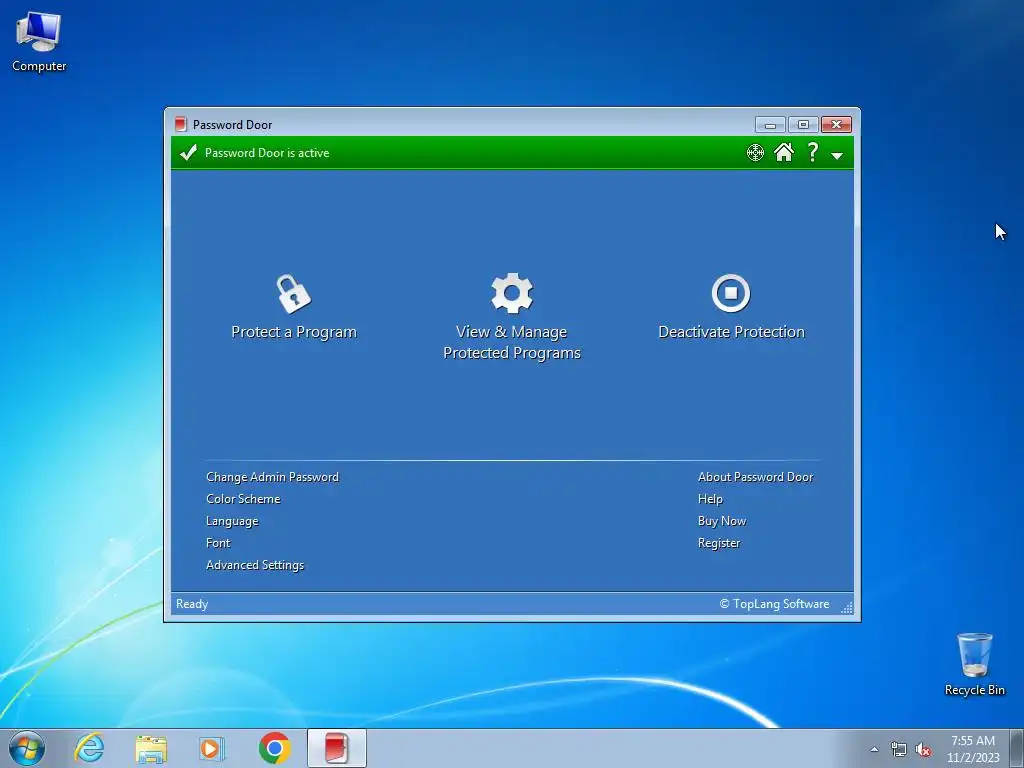Image resolution: width=1024 pixels, height=768 pixels.
Task: Click the crosshair target icon in green bar
Action: tap(755, 153)
